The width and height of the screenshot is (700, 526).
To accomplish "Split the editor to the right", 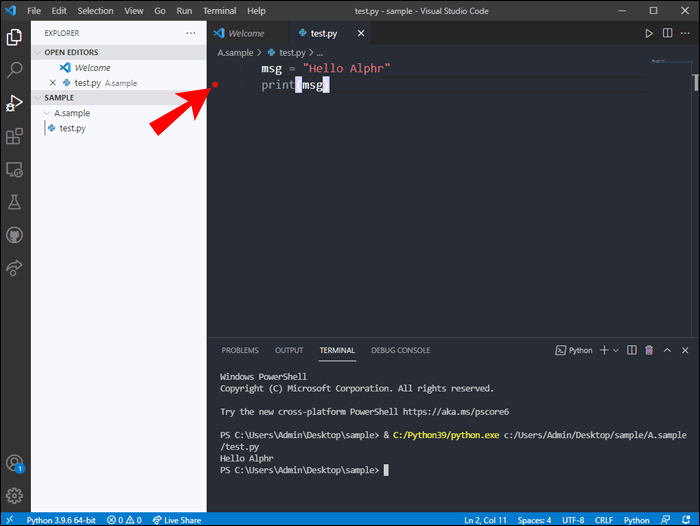I will coord(667,33).
